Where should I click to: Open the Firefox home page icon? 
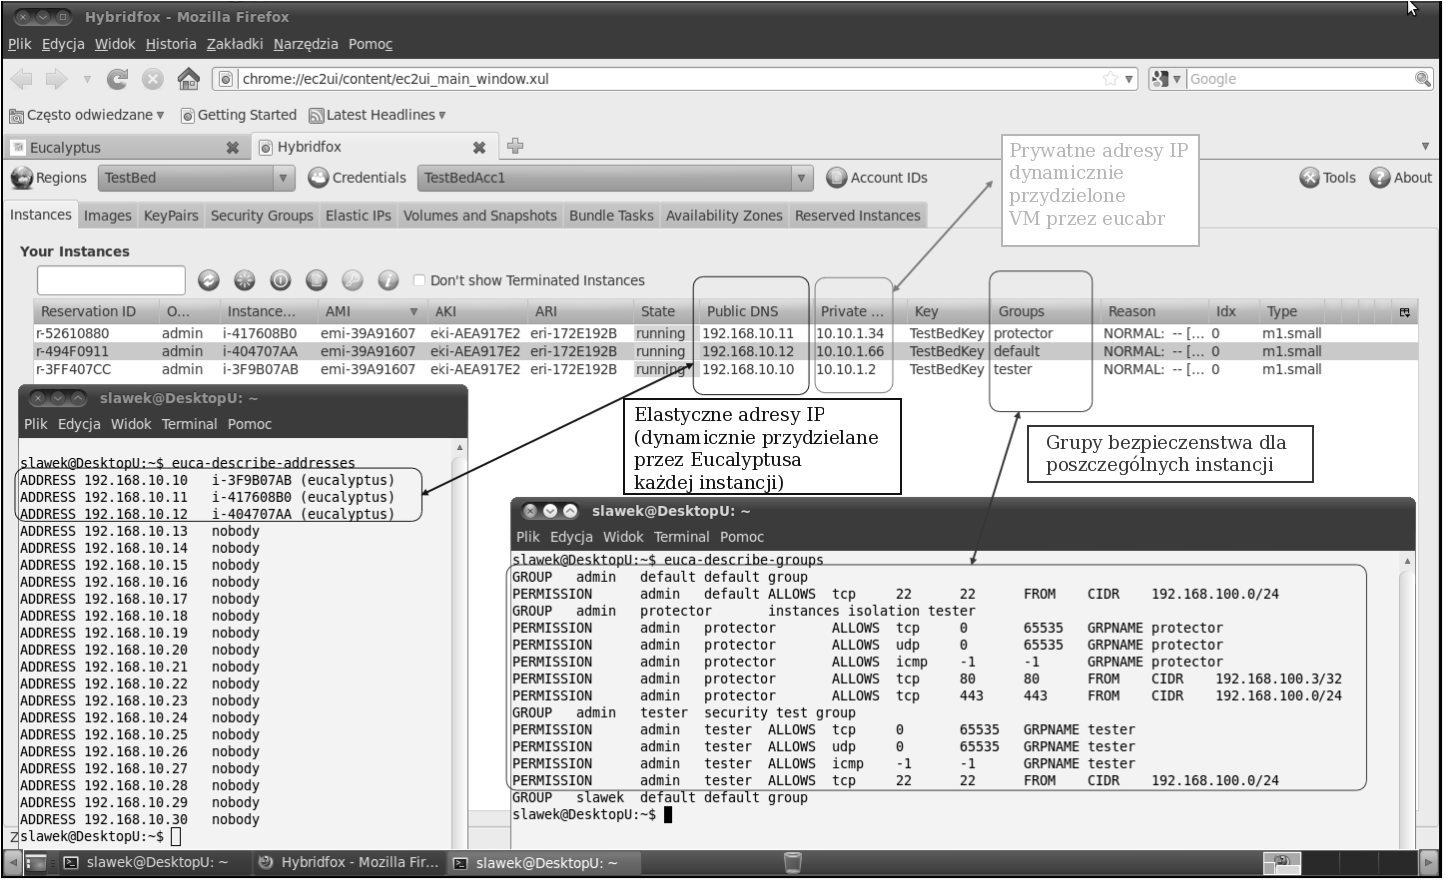click(x=188, y=78)
